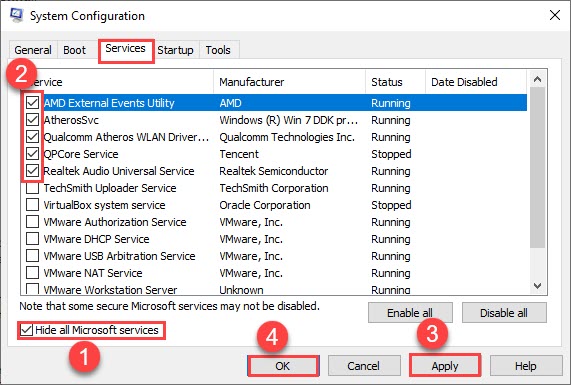The height and width of the screenshot is (385, 571).
Task: Click the scroll down arrow in services list
Action: click(537, 286)
